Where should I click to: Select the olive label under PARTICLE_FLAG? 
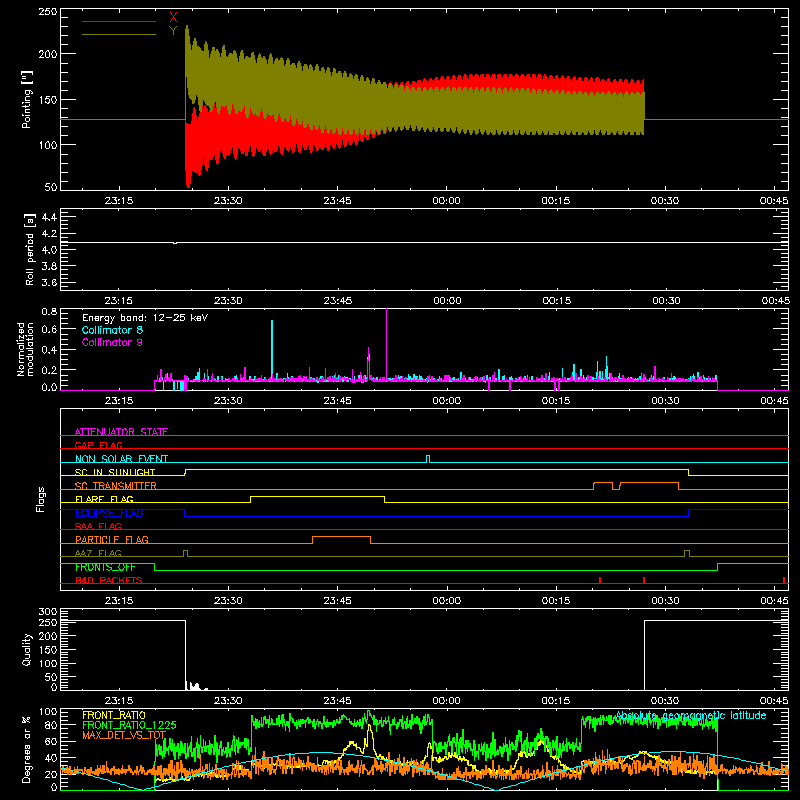coord(98,553)
